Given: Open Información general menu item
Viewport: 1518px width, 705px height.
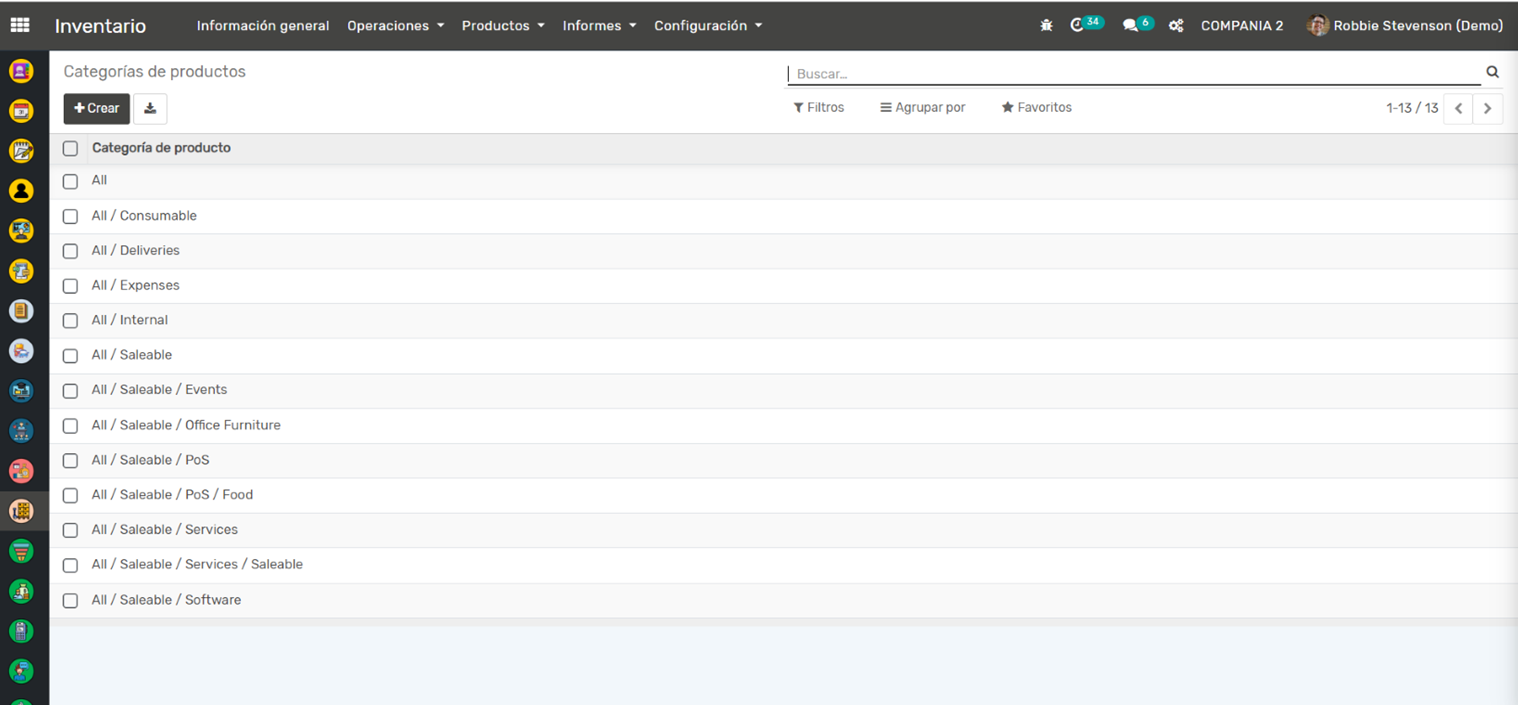Looking at the screenshot, I should (x=262, y=26).
